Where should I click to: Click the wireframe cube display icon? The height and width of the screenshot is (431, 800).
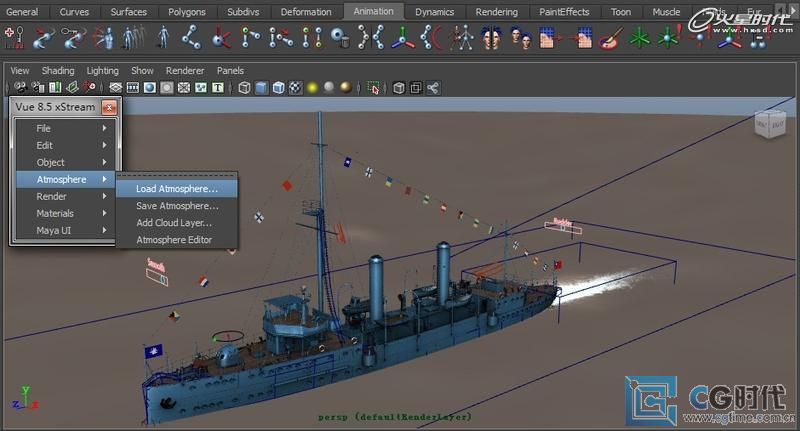pyautogui.click(x=244, y=88)
